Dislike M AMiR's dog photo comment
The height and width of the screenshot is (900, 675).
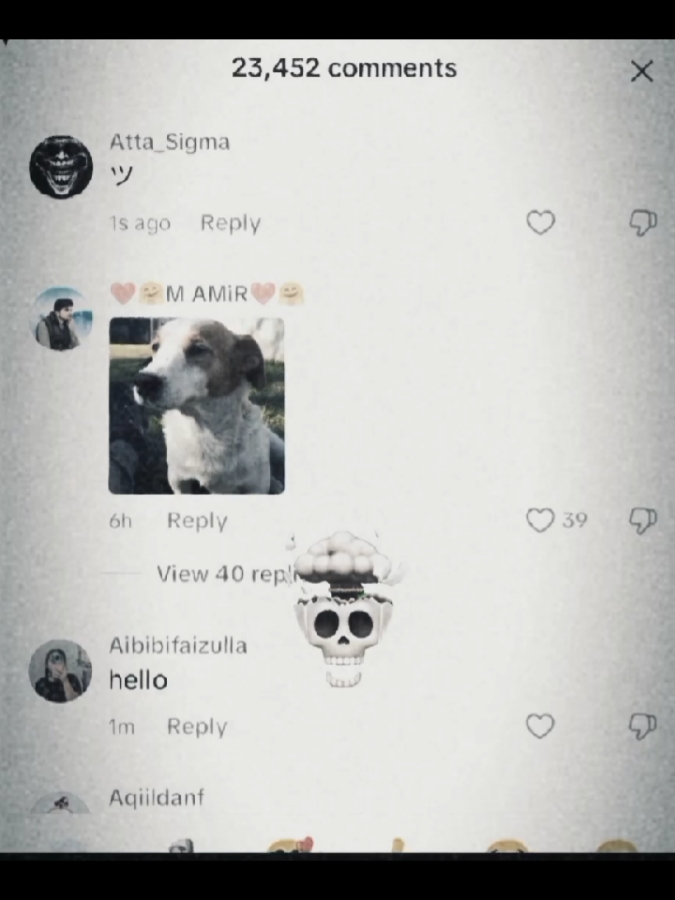643,521
